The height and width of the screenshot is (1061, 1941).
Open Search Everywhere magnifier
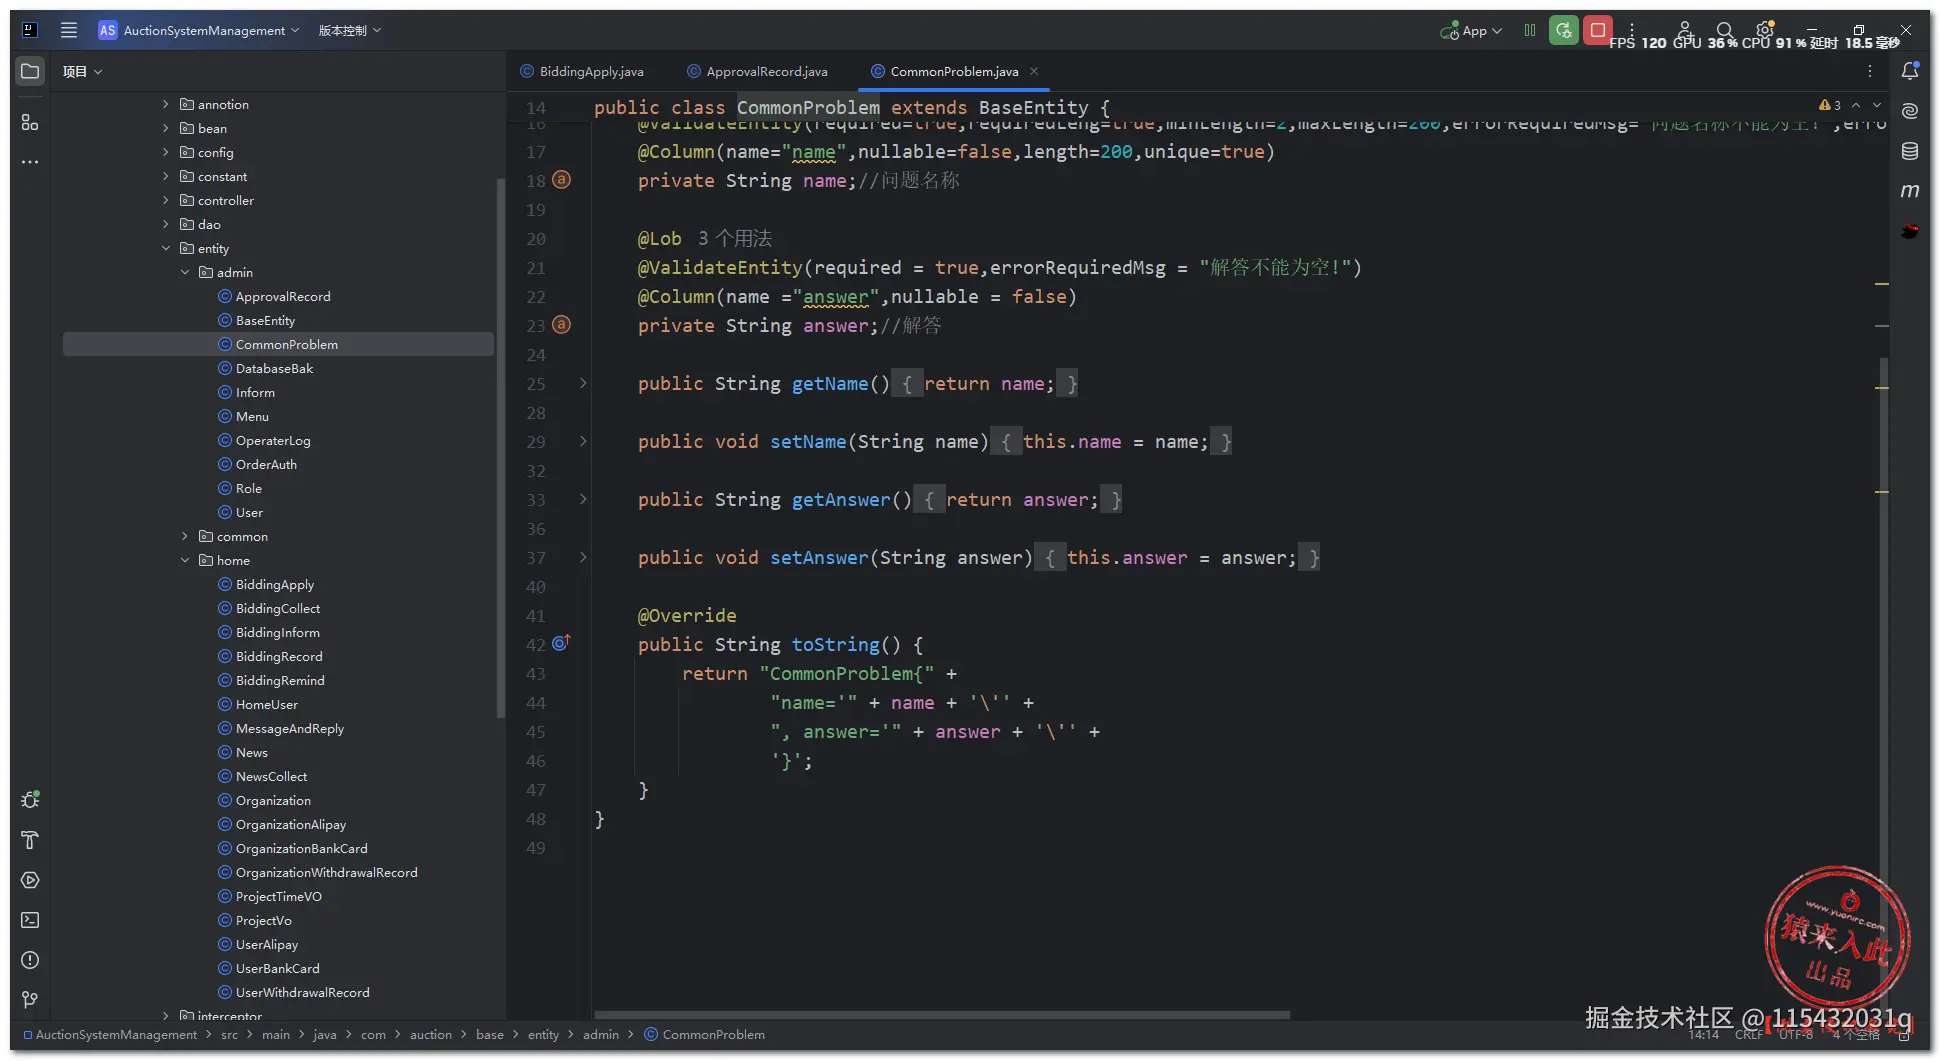pos(1725,30)
